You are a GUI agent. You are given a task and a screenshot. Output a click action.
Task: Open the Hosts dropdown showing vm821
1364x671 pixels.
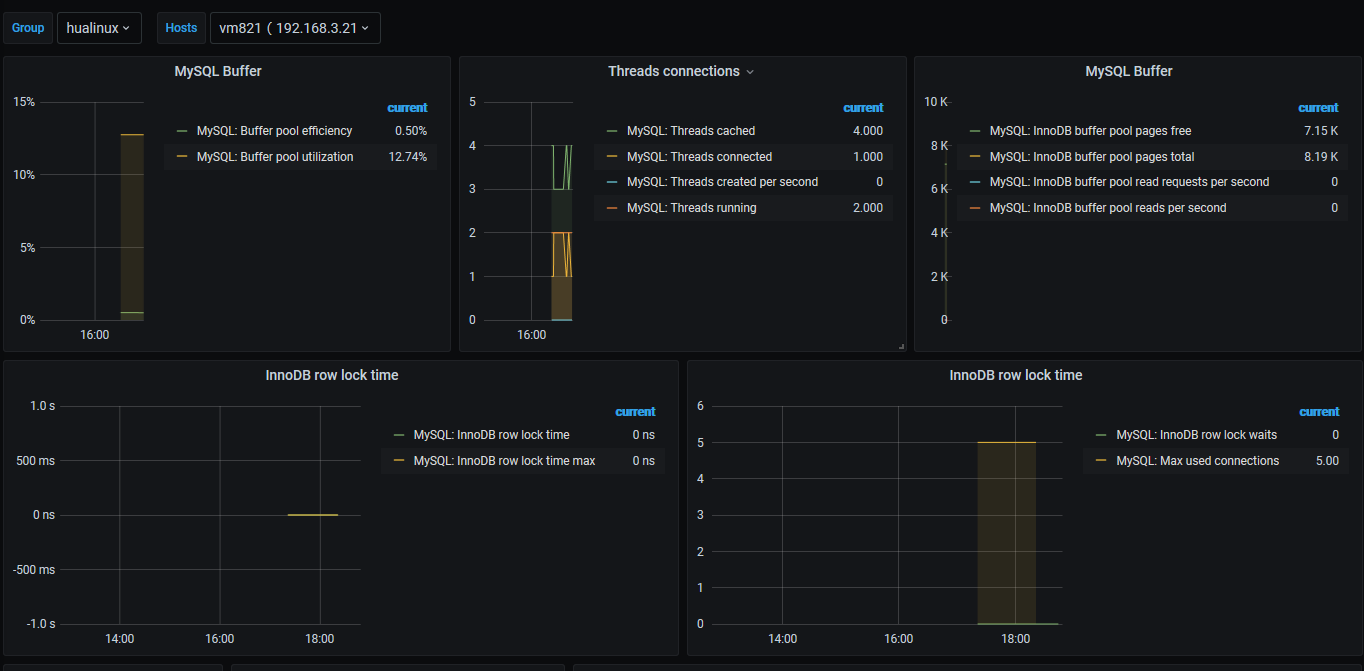tap(295, 28)
